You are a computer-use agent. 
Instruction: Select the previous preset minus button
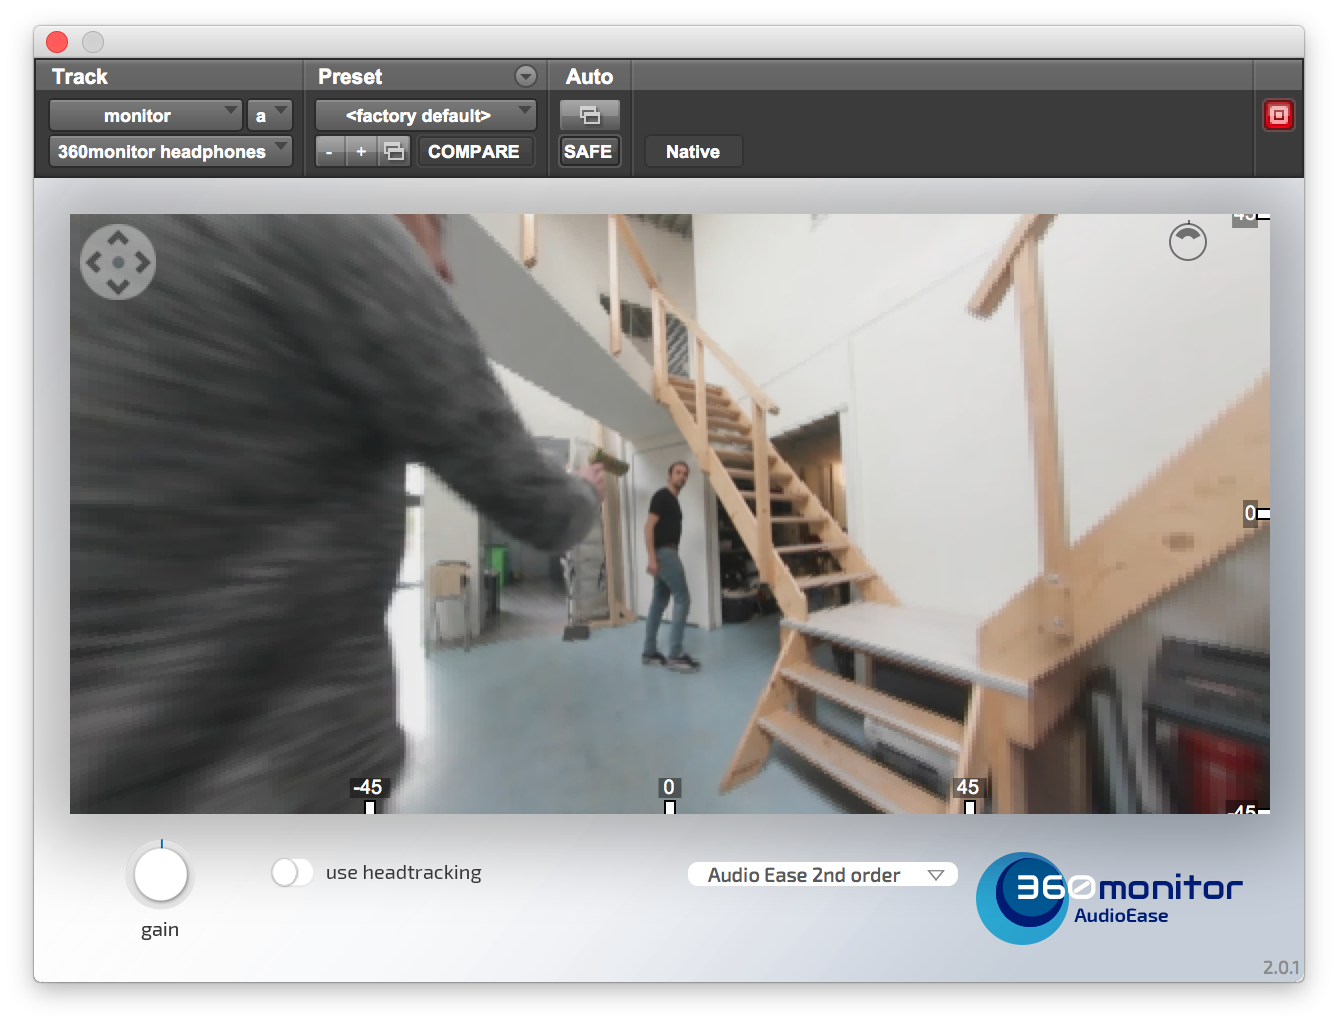tap(330, 152)
